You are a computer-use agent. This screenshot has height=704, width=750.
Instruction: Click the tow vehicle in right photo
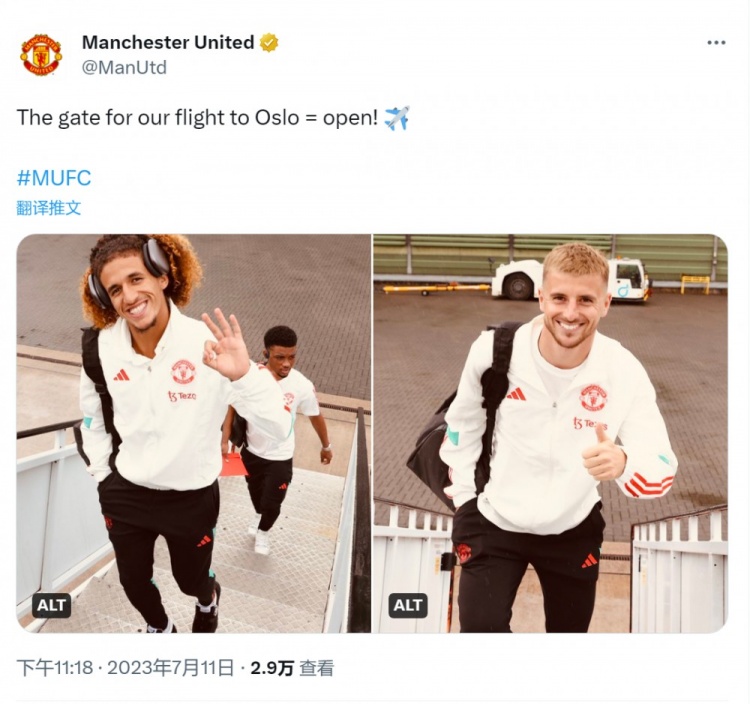click(569, 280)
